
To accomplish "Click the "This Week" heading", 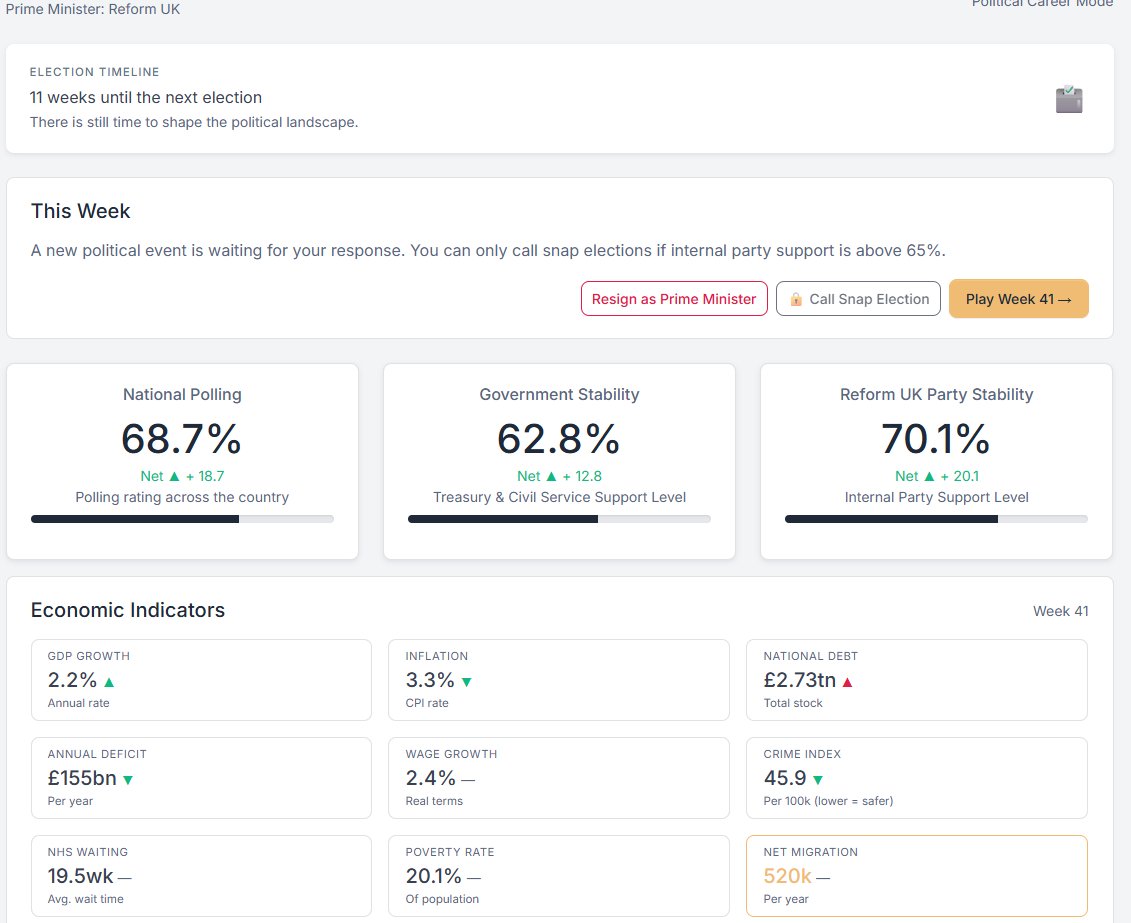I will (x=81, y=211).
